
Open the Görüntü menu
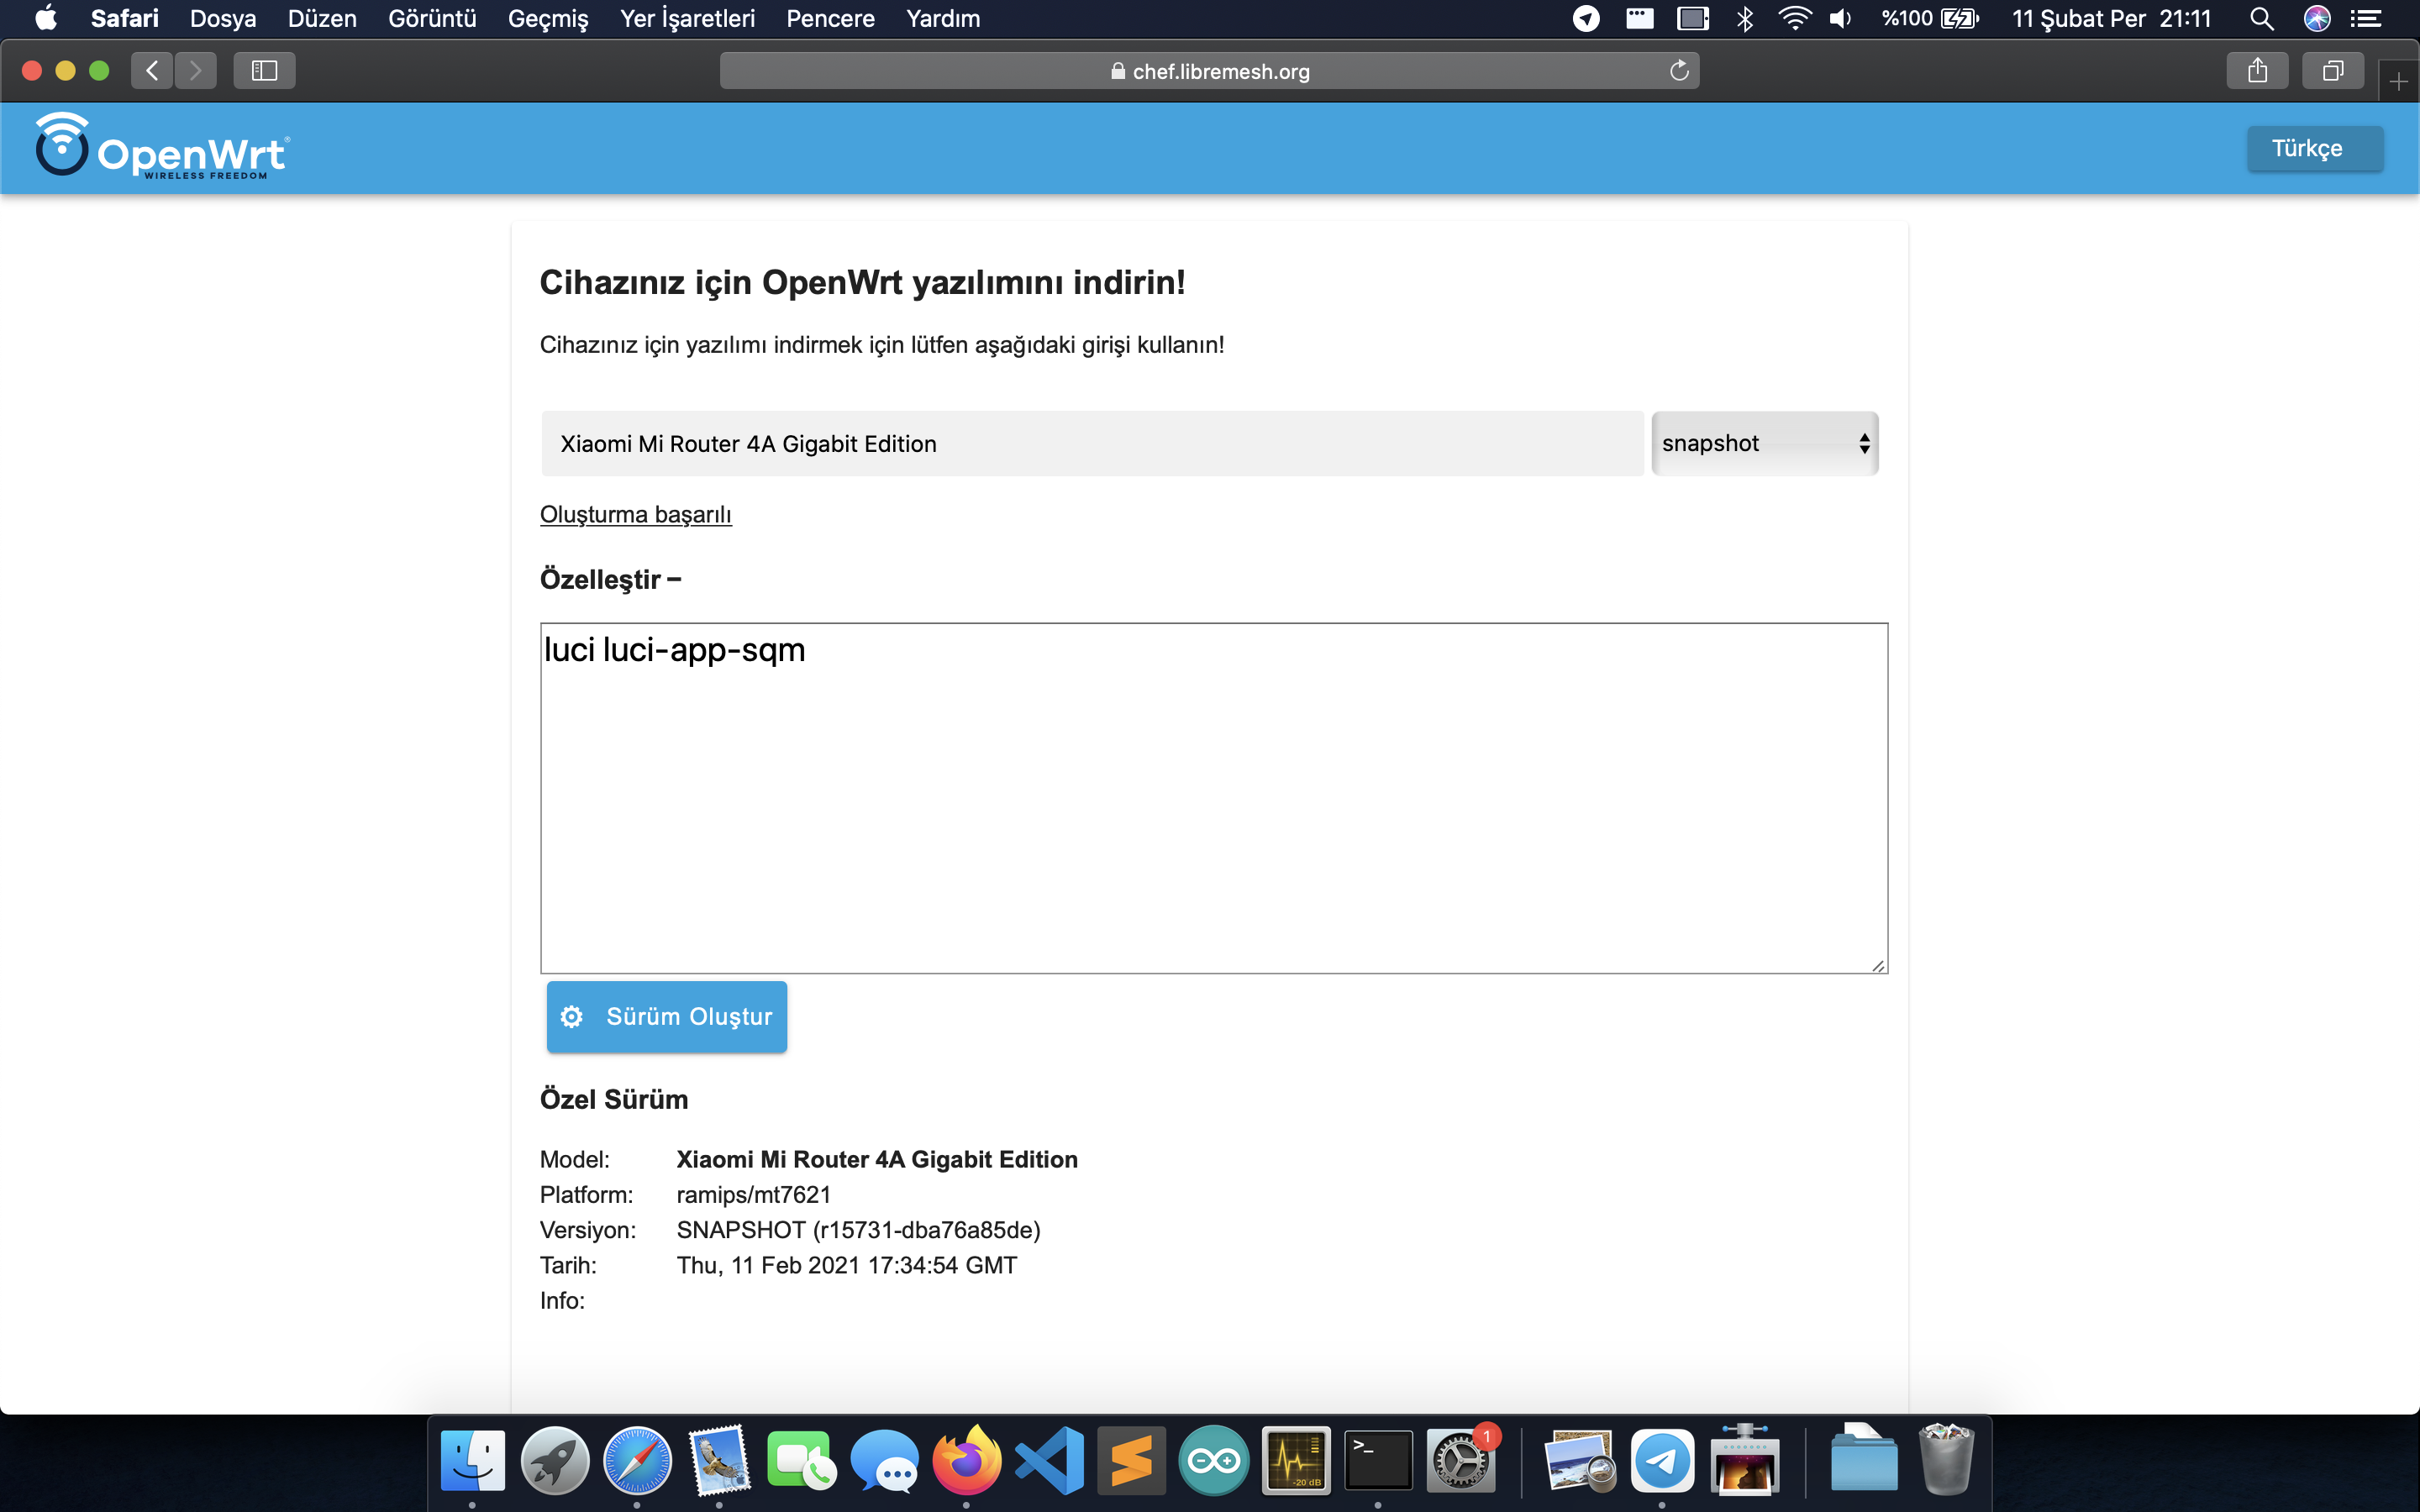tap(432, 18)
